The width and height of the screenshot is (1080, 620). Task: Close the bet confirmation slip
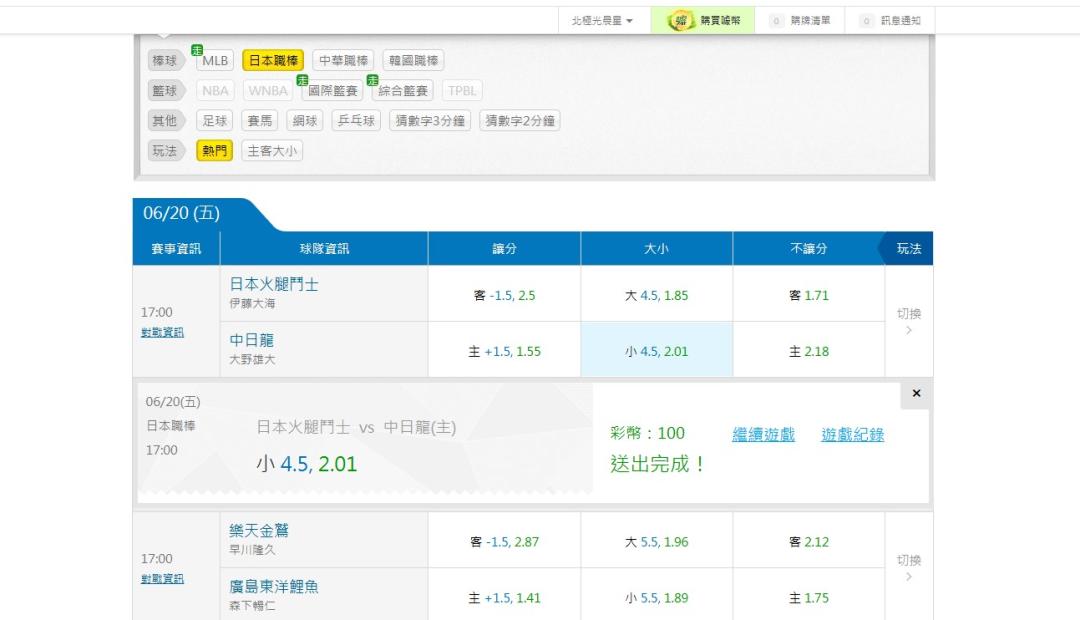pyautogui.click(x=916, y=393)
